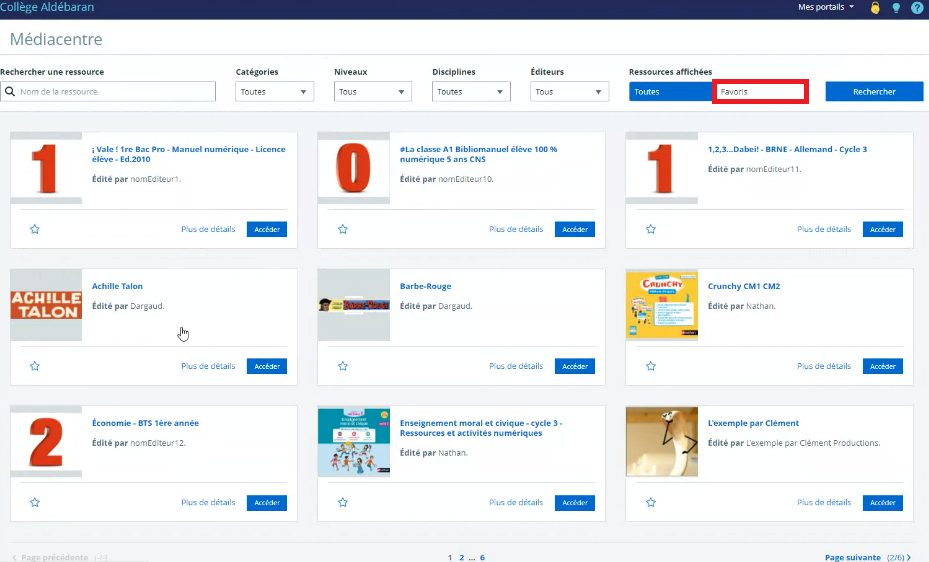Click Plus de détails for Barbe-Rouge
Screen dimensions: 929x562
point(516,366)
